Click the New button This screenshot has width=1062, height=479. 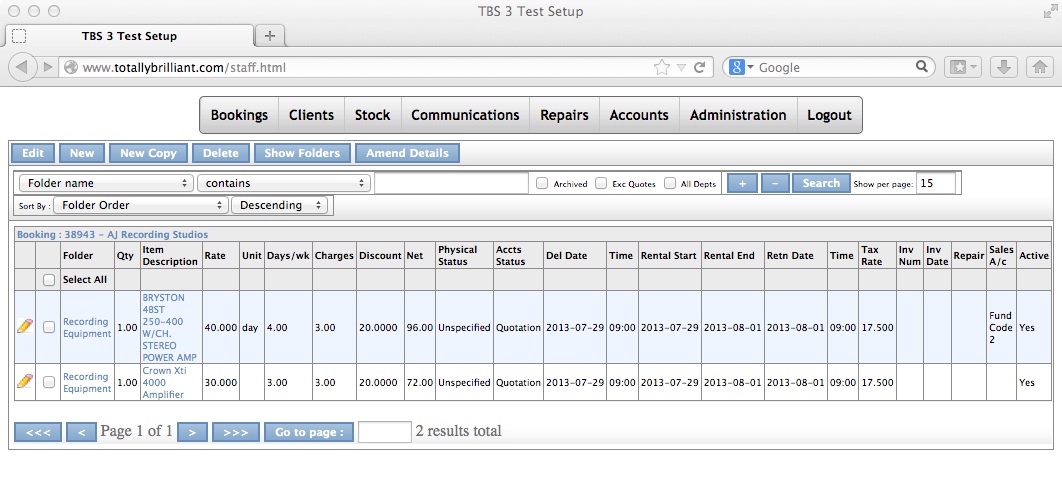tap(82, 153)
